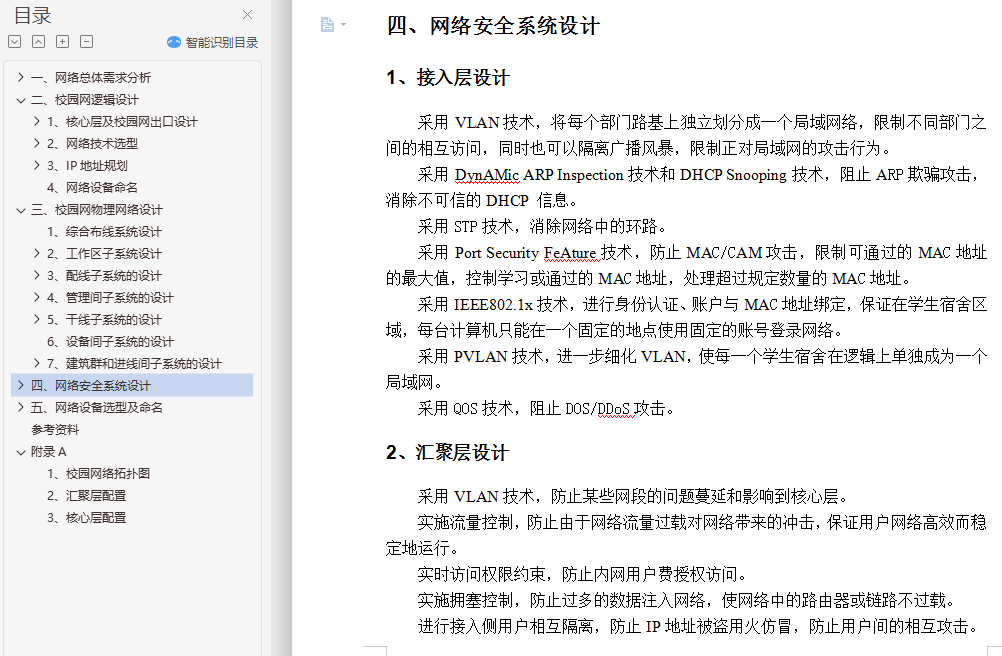Click 目录 pane title

pyautogui.click(x=33, y=15)
